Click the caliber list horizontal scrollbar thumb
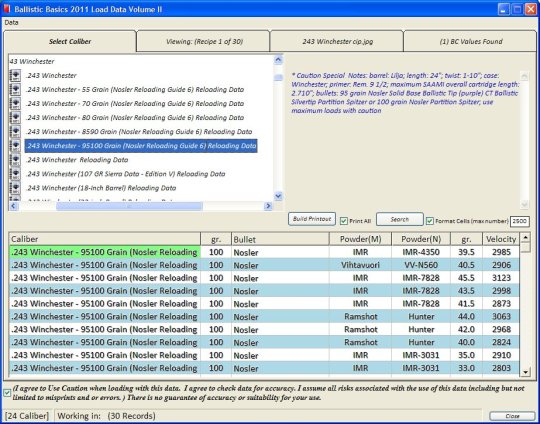Screen dimensions: 540x424 tap(129, 206)
